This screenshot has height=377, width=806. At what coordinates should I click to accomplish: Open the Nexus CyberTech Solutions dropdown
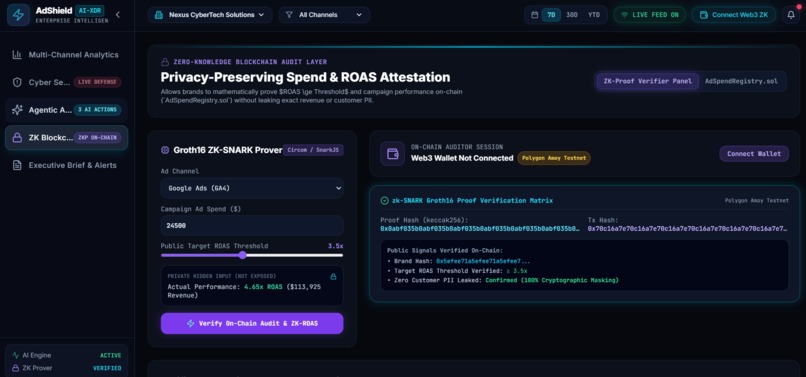pyautogui.click(x=210, y=15)
